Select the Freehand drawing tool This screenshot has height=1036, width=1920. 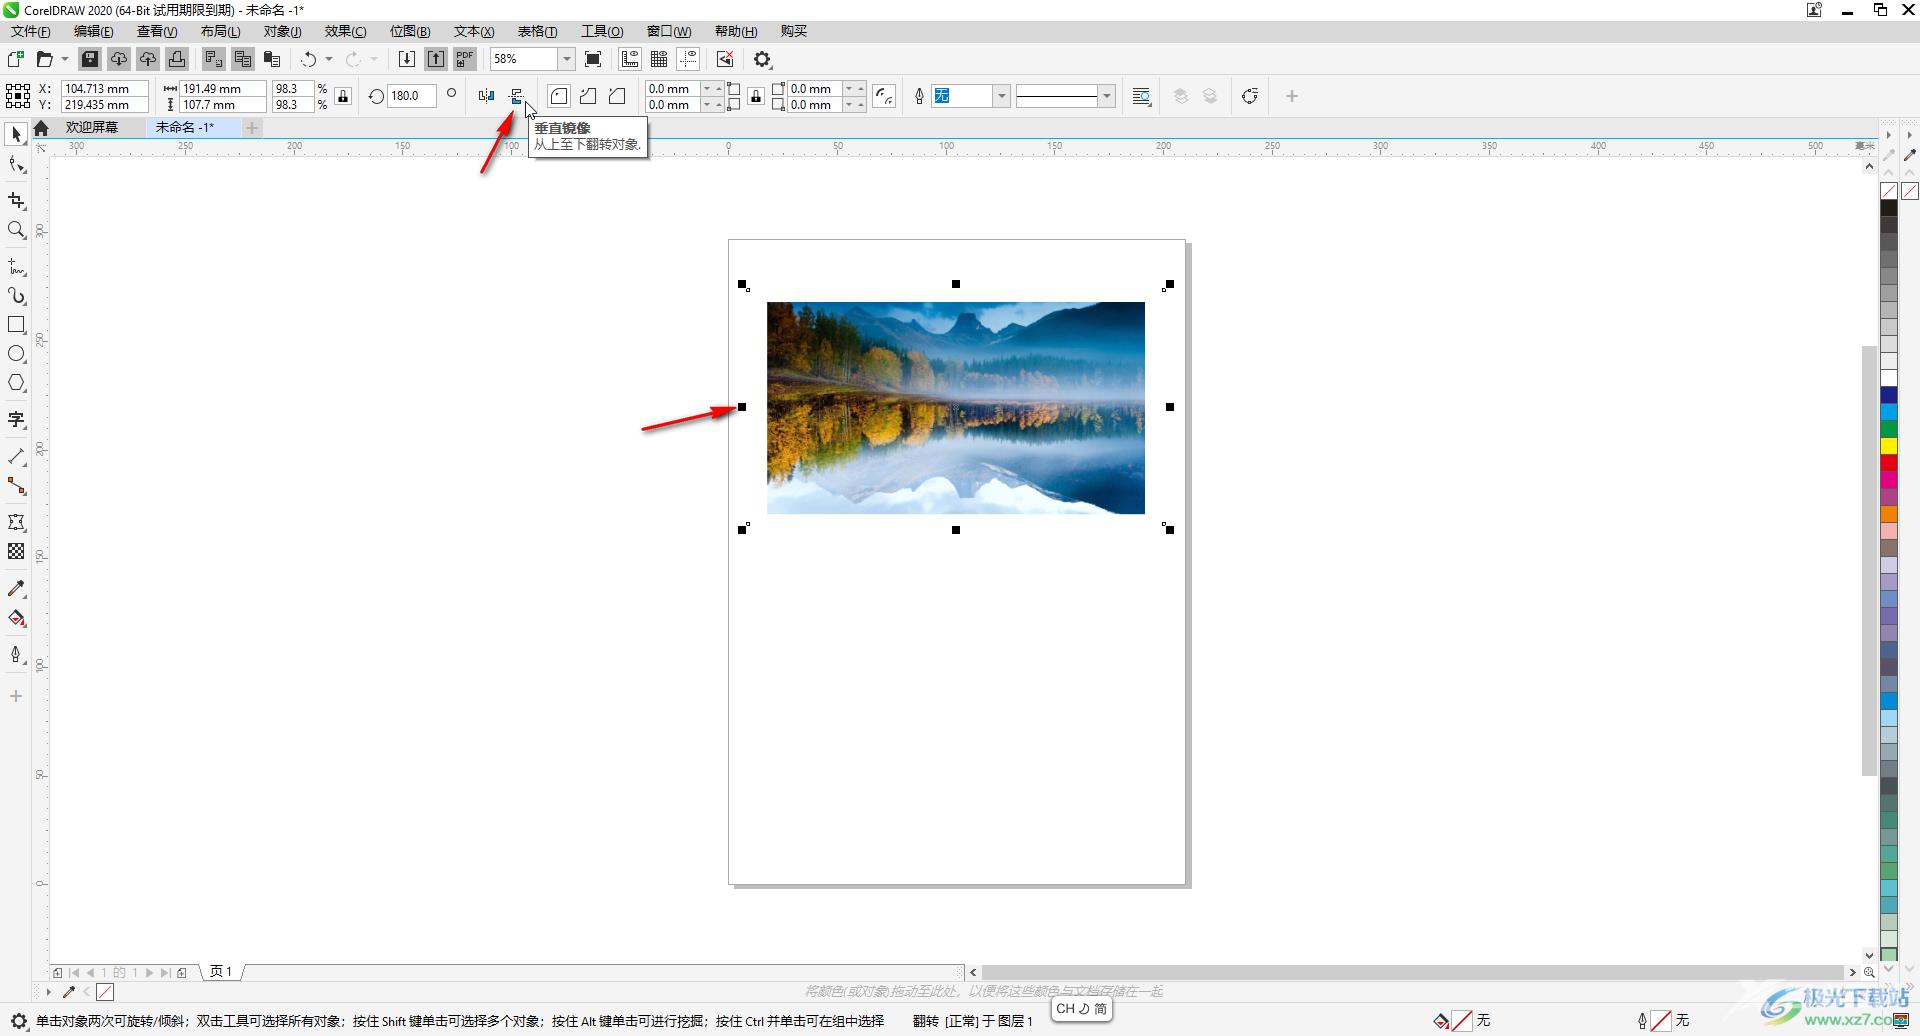pyautogui.click(x=16, y=267)
